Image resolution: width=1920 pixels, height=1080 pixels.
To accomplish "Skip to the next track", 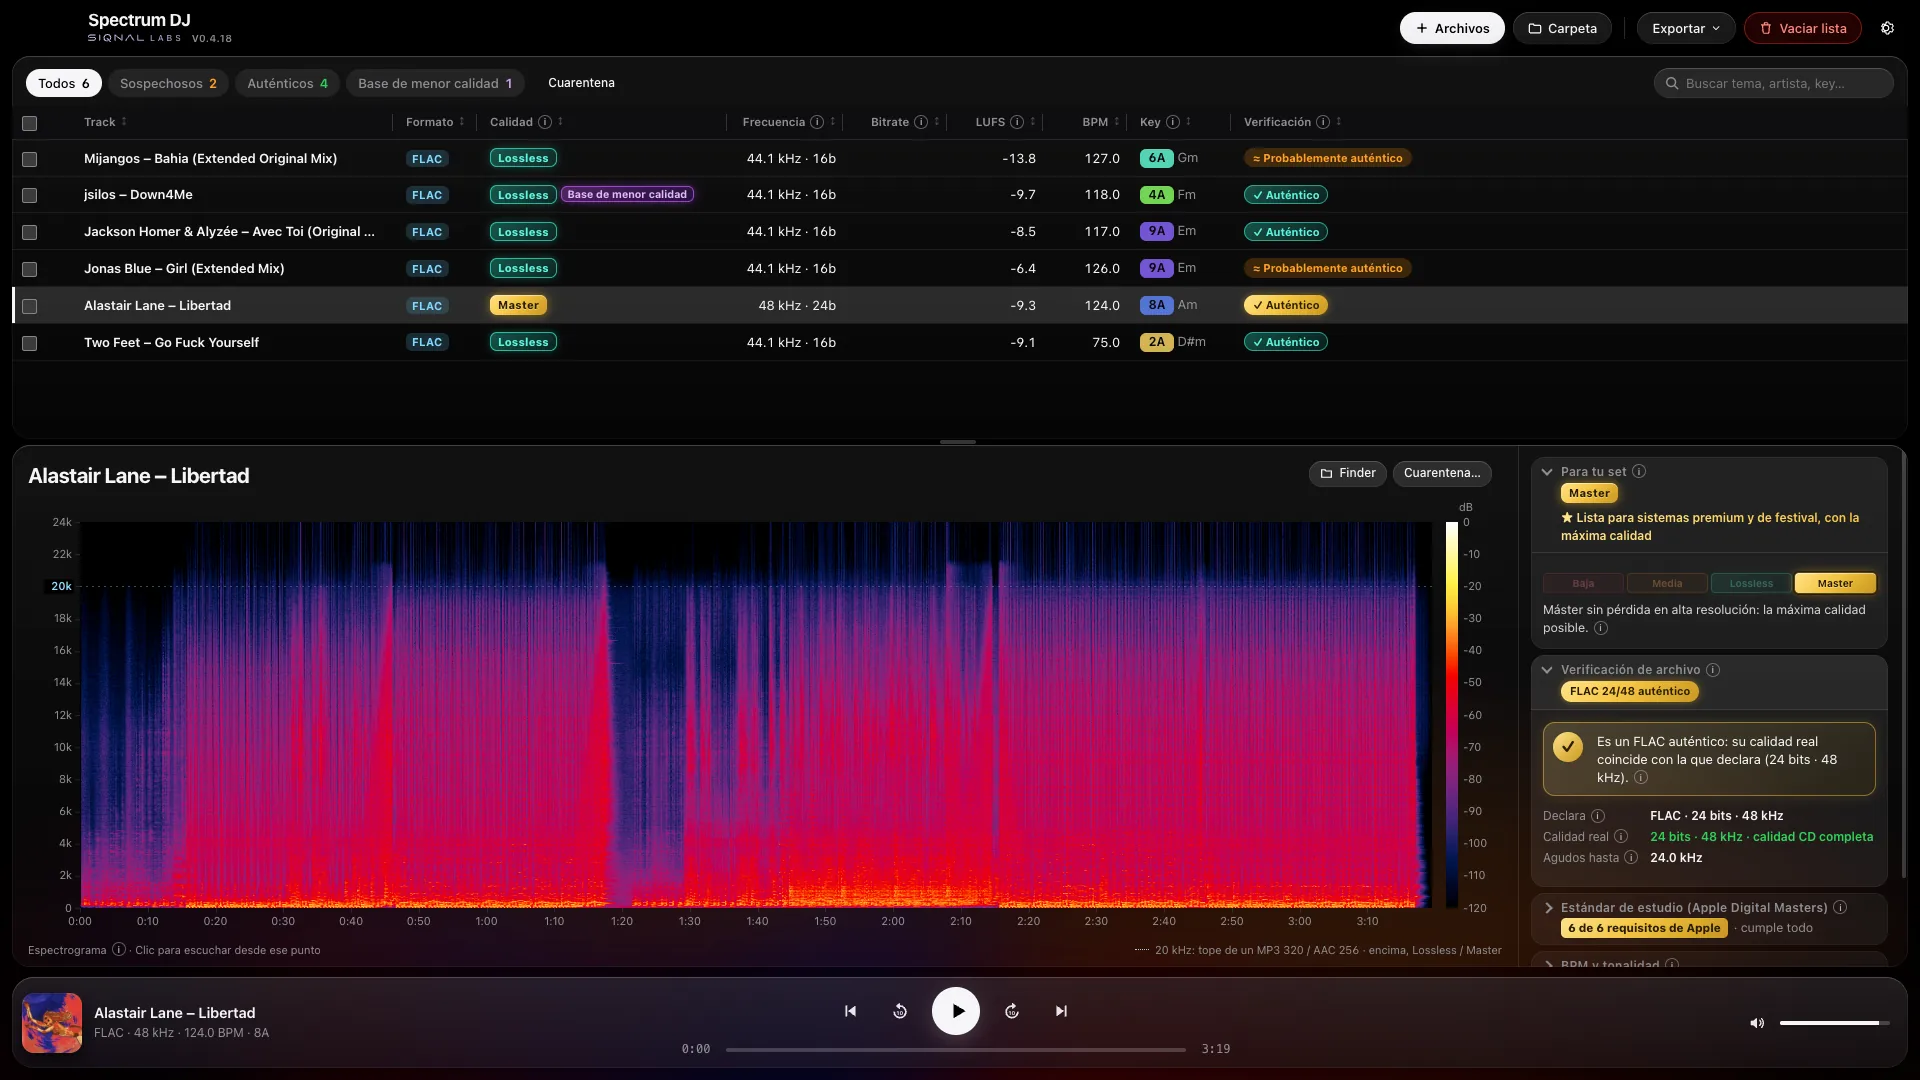I will coord(1061,1011).
